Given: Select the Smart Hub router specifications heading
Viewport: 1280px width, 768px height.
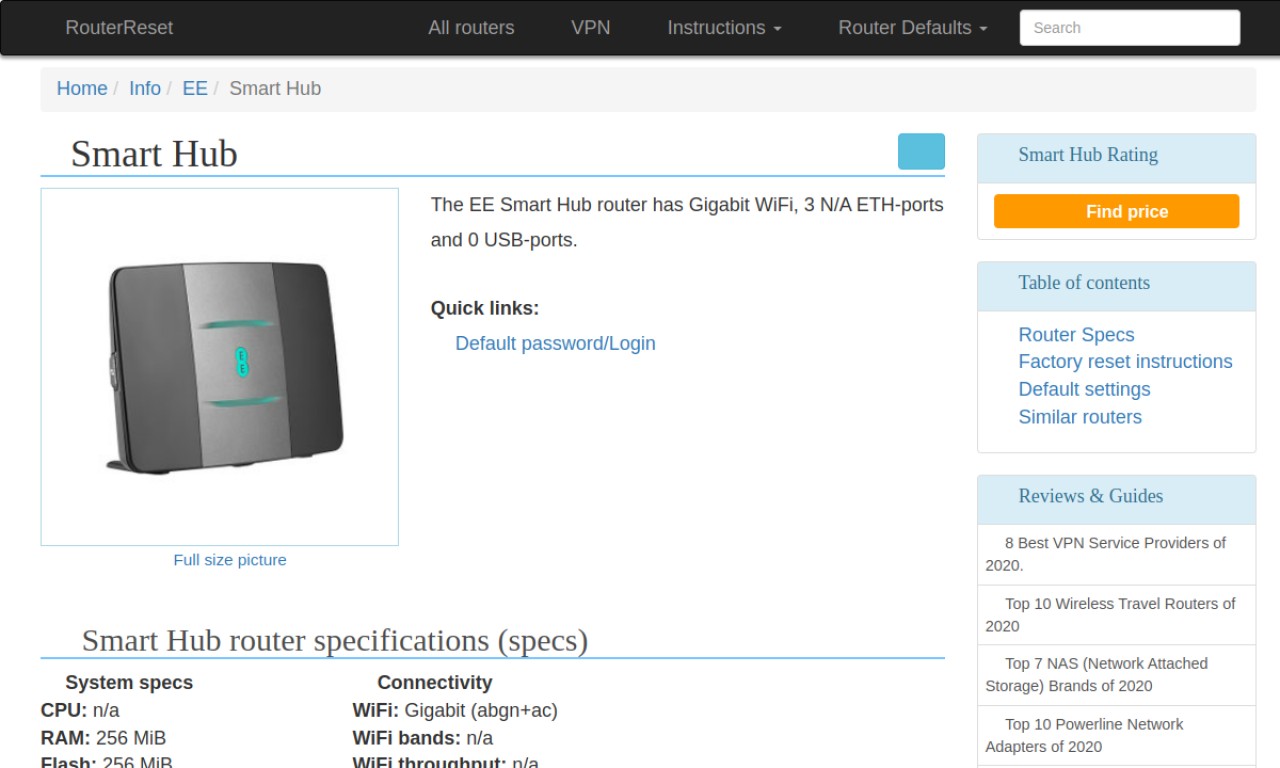Looking at the screenshot, I should pyautogui.click(x=335, y=640).
